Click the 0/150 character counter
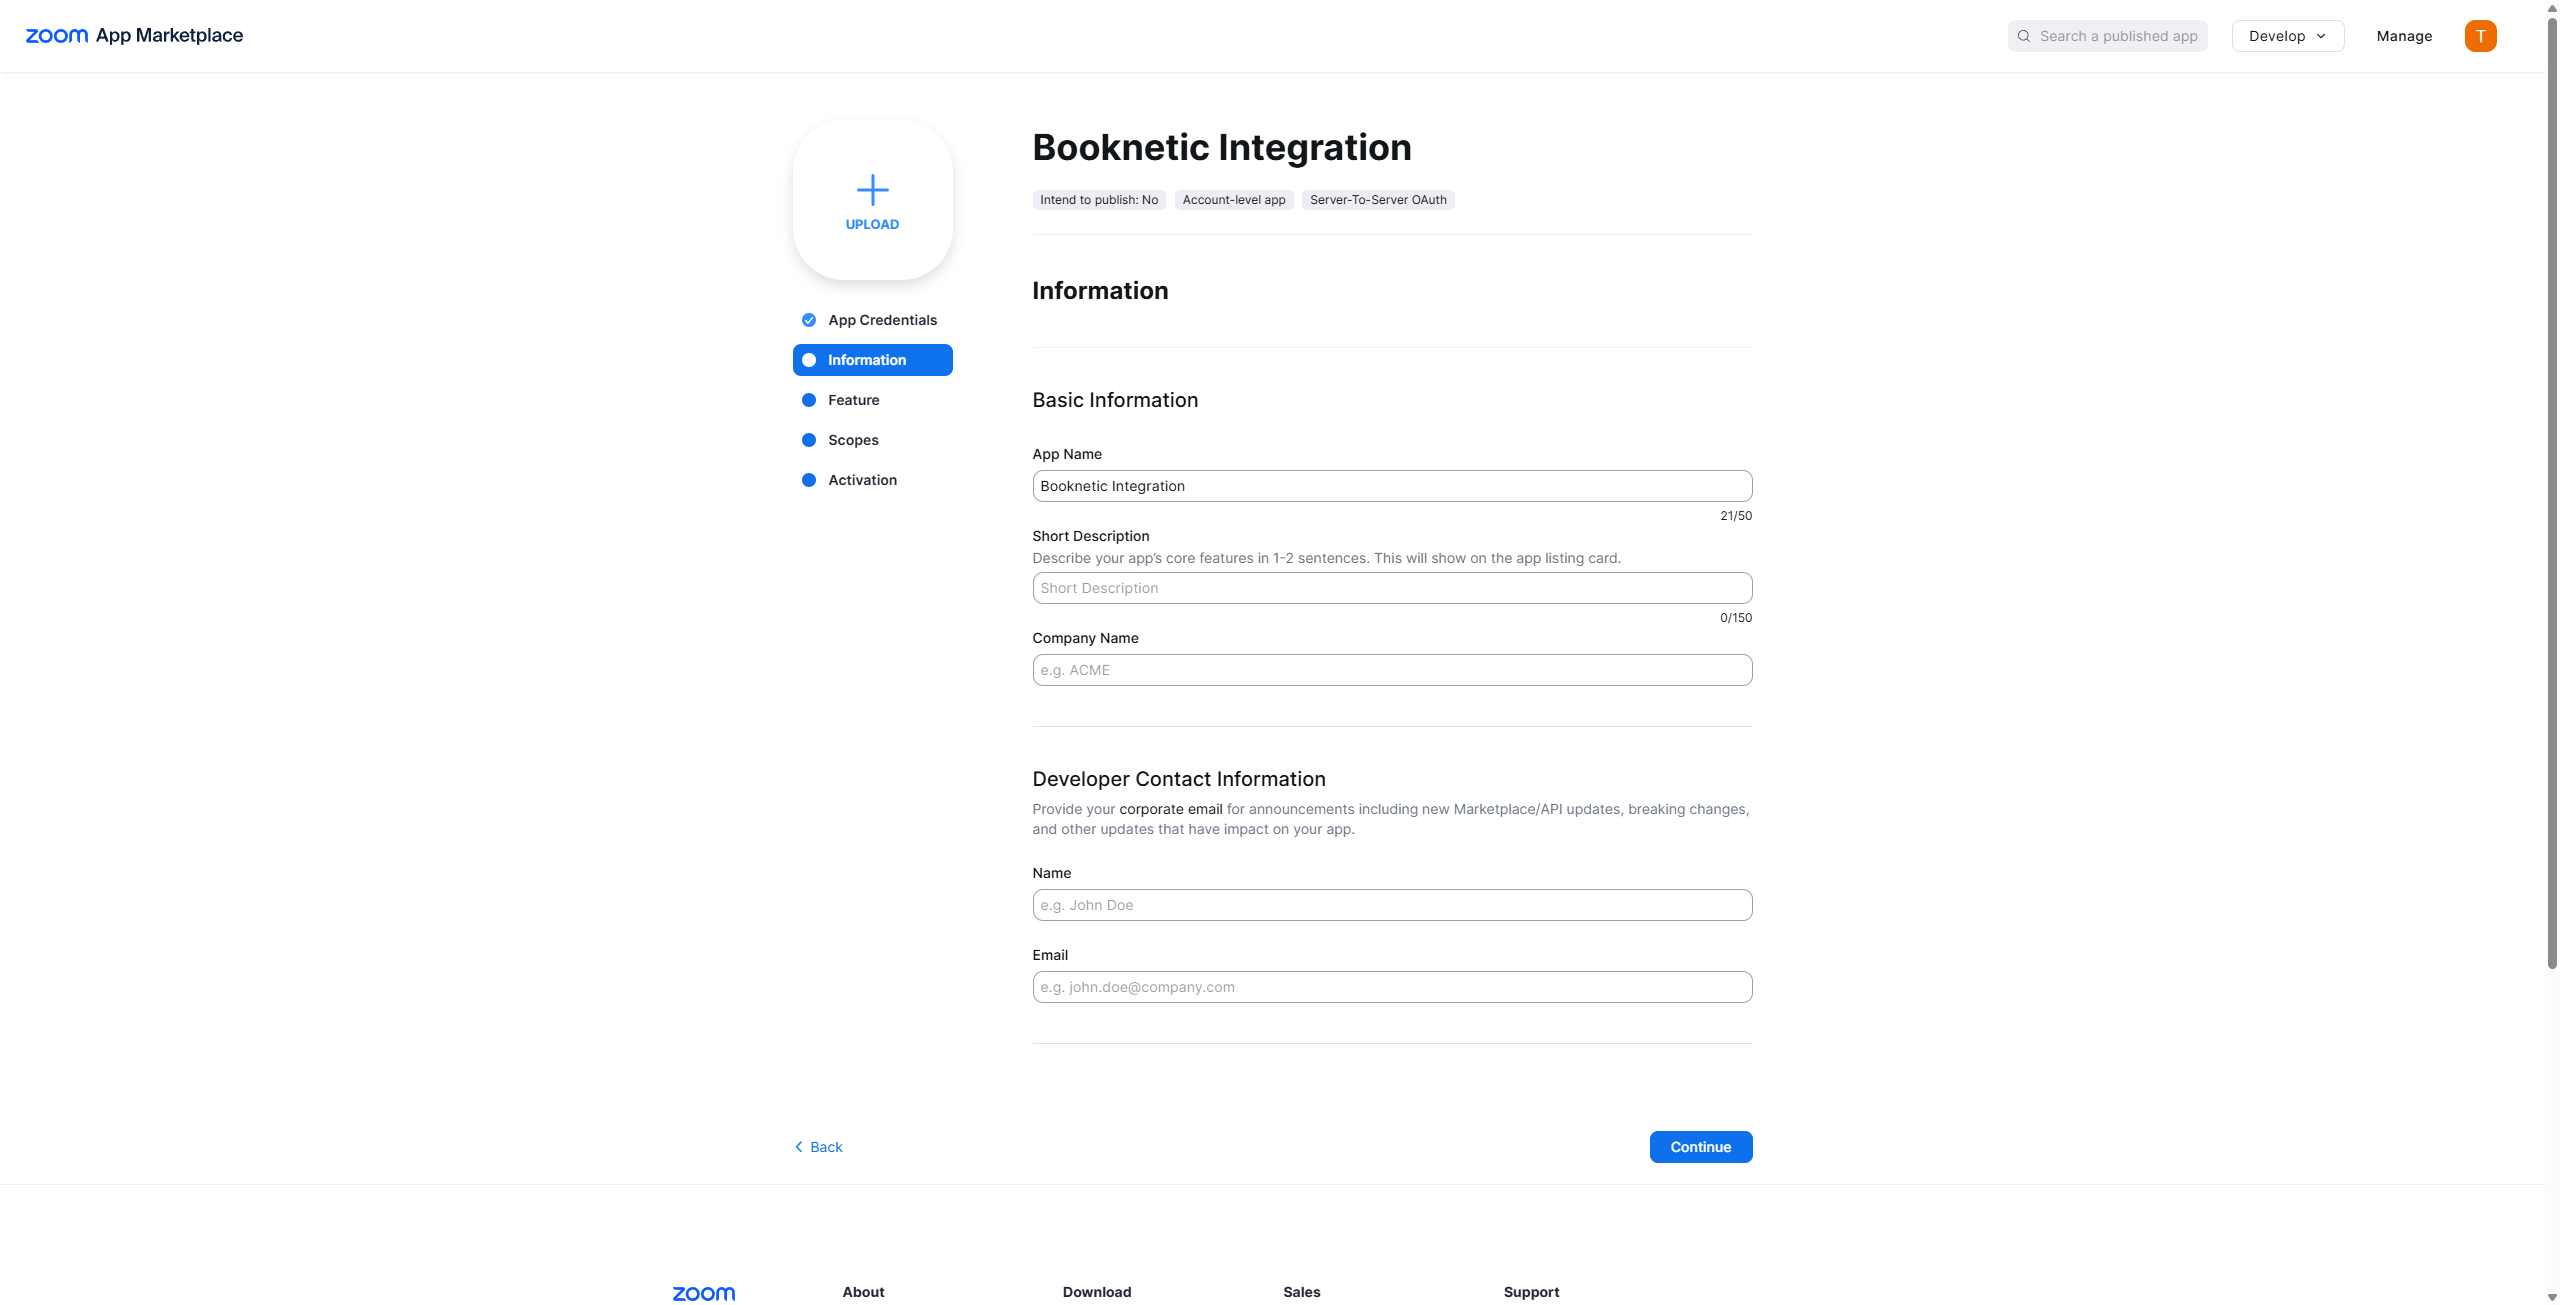The image size is (2560, 1305). [x=1736, y=618]
